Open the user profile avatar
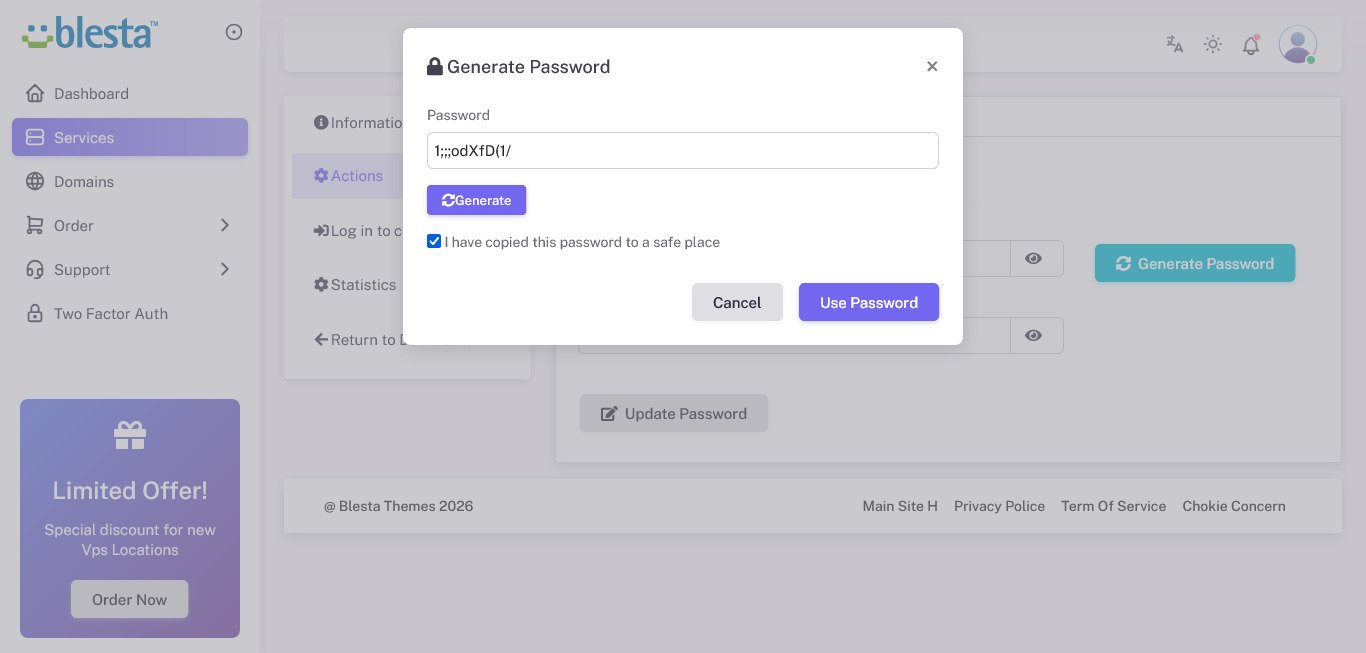 pos(1297,44)
